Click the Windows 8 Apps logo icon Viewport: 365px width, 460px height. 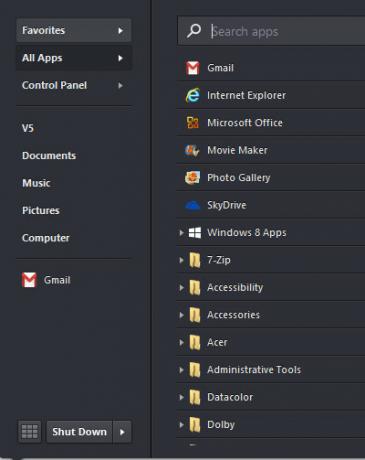coord(195,233)
